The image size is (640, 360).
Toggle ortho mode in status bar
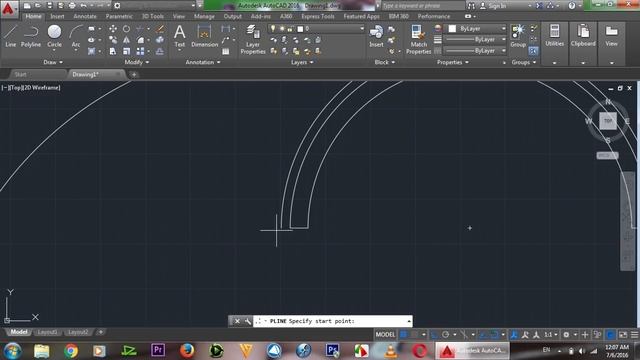coord(434,335)
